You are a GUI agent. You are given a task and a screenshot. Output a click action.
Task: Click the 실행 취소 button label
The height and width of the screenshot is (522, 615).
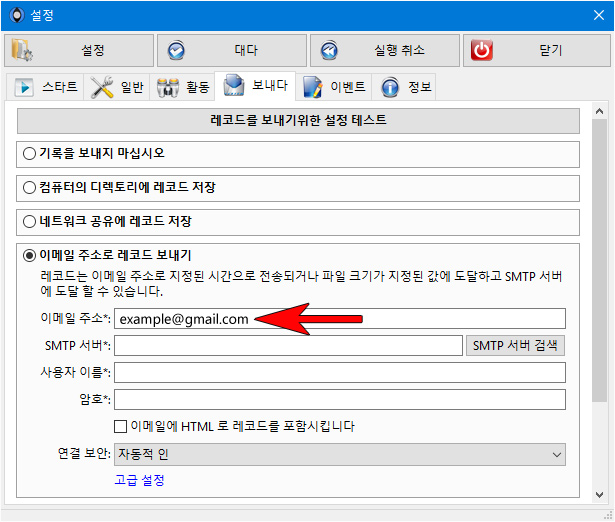click(x=399, y=50)
